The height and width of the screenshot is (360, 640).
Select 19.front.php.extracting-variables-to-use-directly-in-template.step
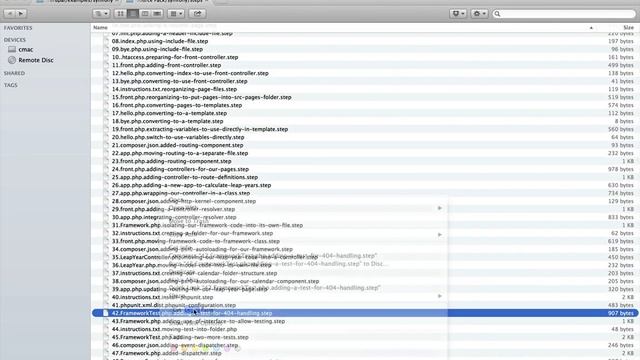tap(200, 129)
